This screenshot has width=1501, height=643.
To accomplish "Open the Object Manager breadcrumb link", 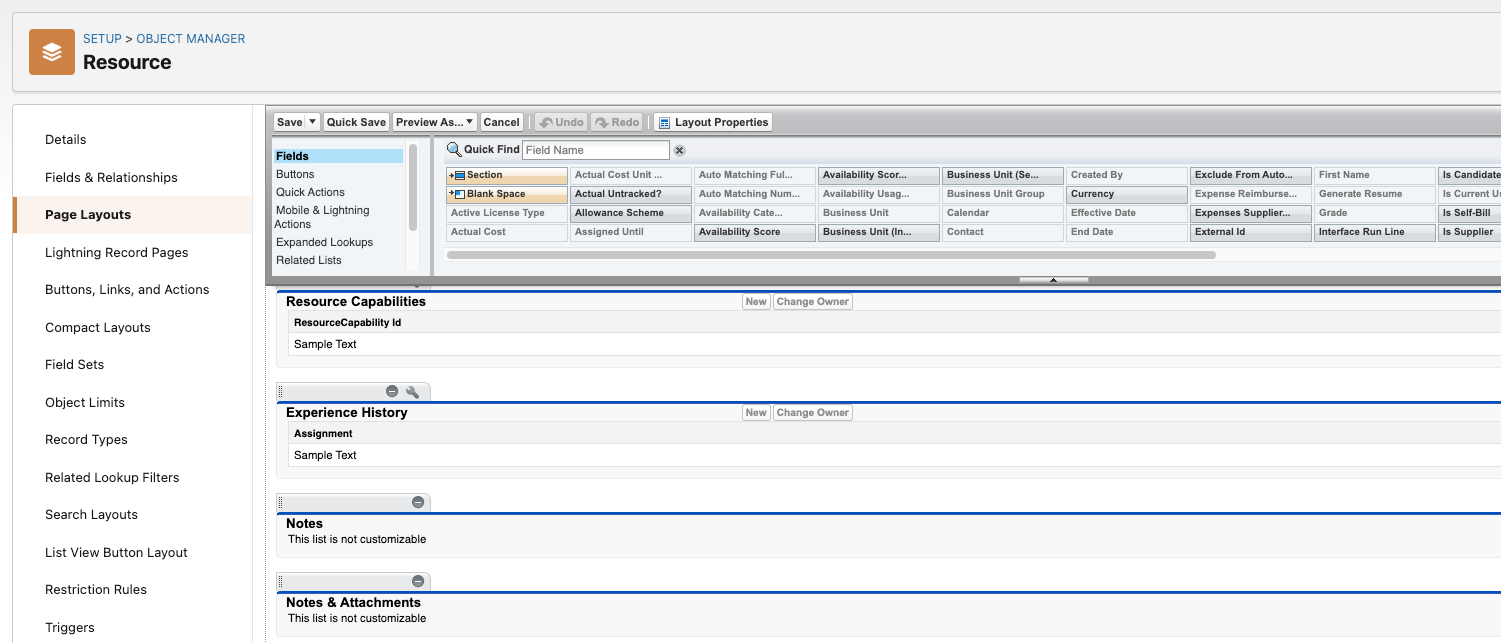I will tap(191, 39).
